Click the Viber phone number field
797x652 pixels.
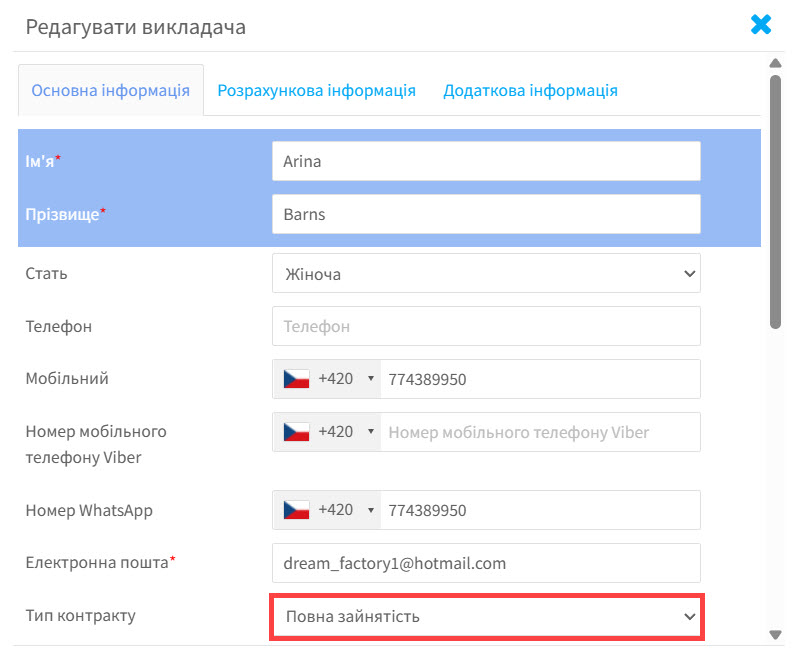click(540, 432)
